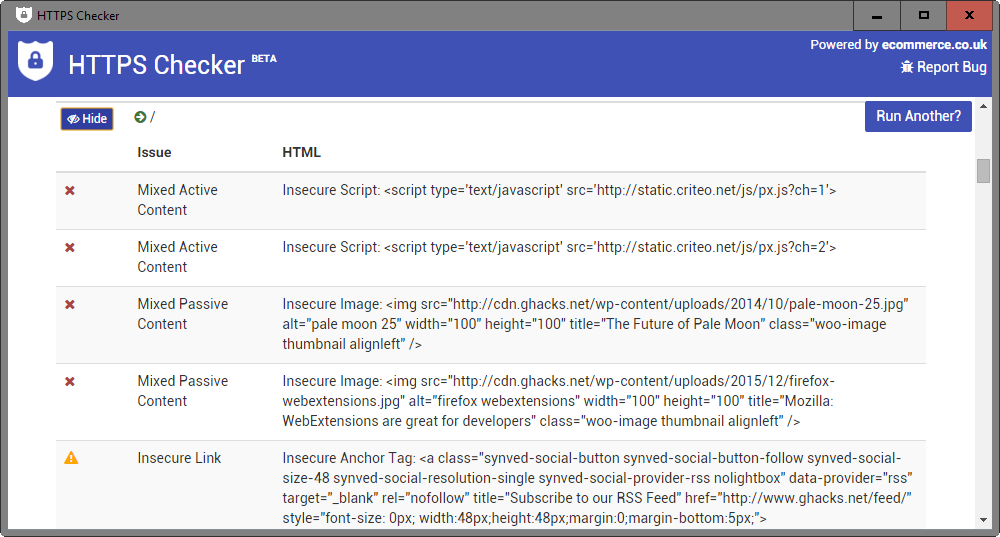Image resolution: width=1000 pixels, height=537 pixels.
Task: Open the ecommerce.co.uk link
Action: [934, 45]
